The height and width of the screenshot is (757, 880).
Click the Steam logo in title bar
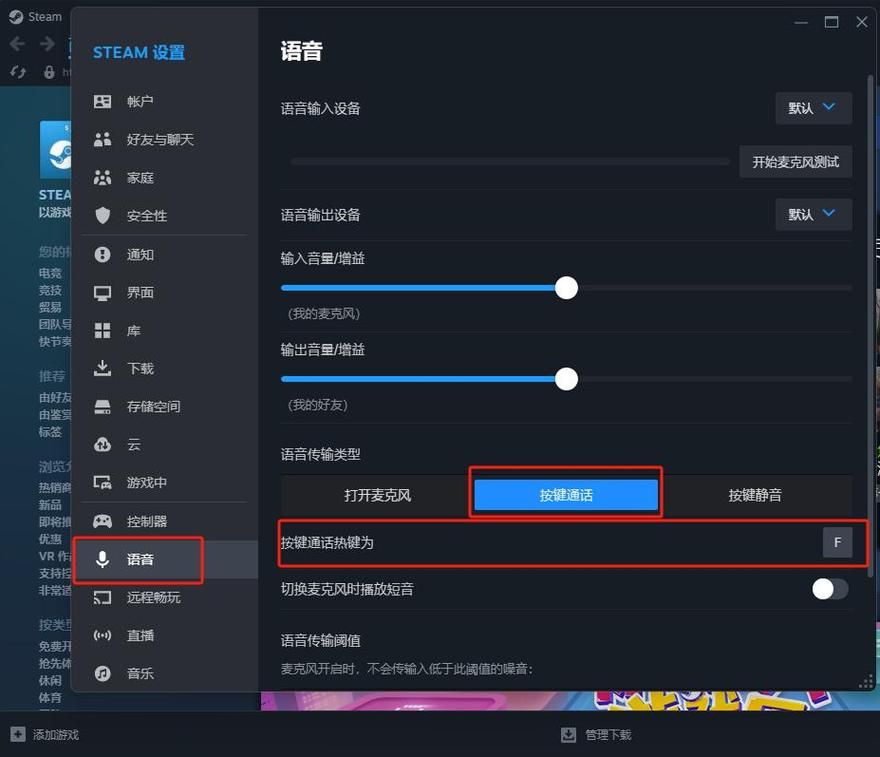(x=16, y=17)
